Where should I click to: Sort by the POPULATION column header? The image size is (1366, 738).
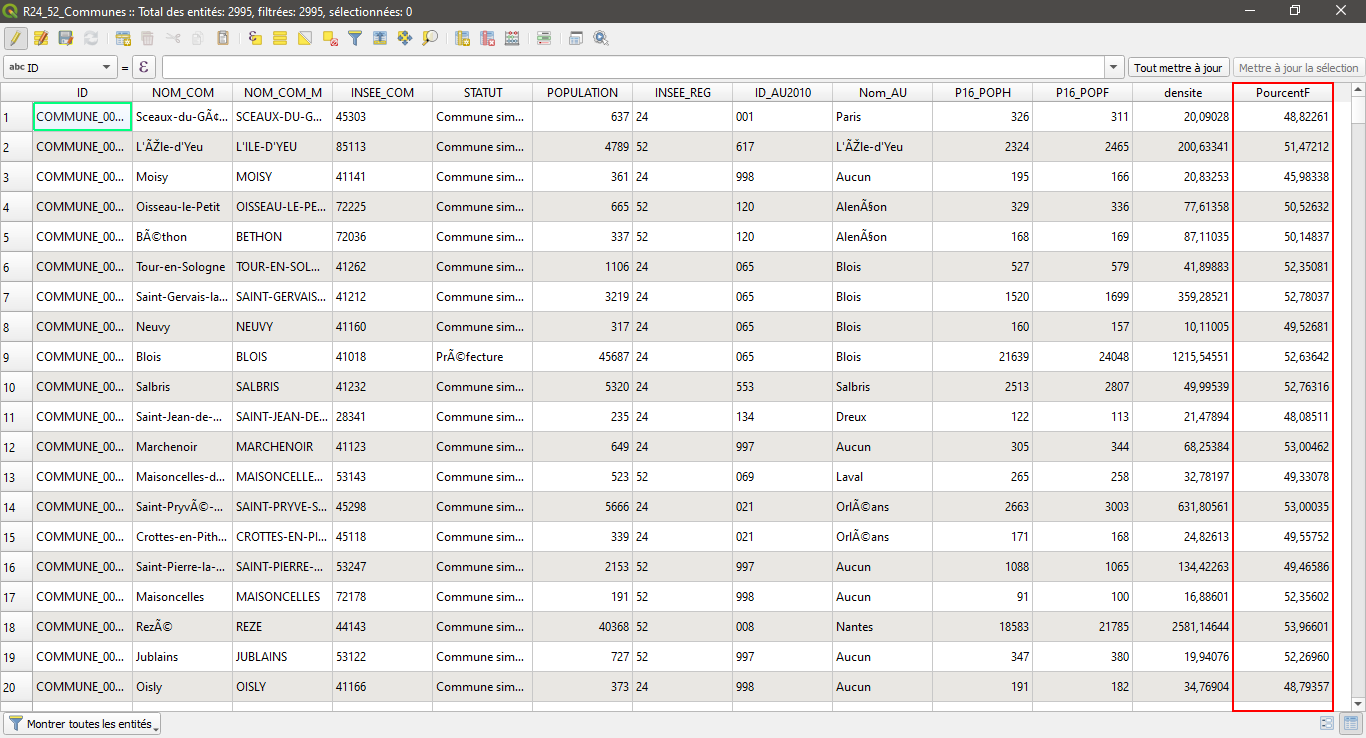point(582,92)
